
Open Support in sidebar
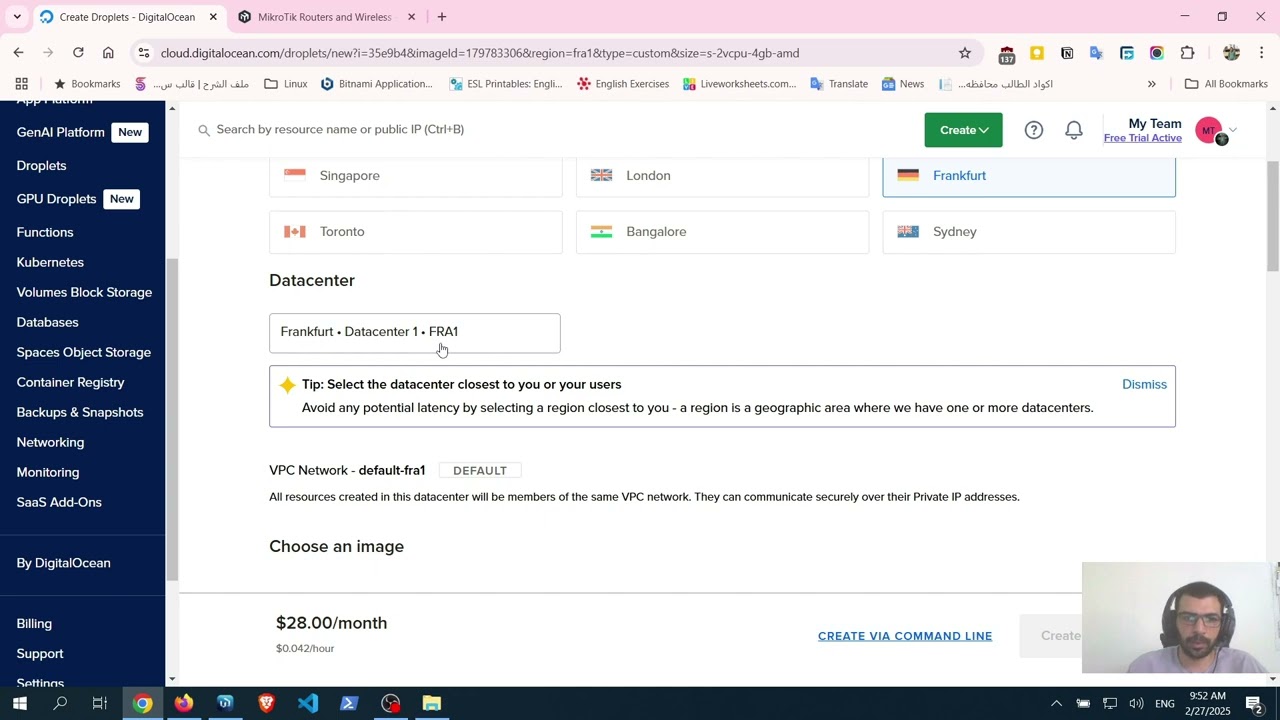(40, 654)
